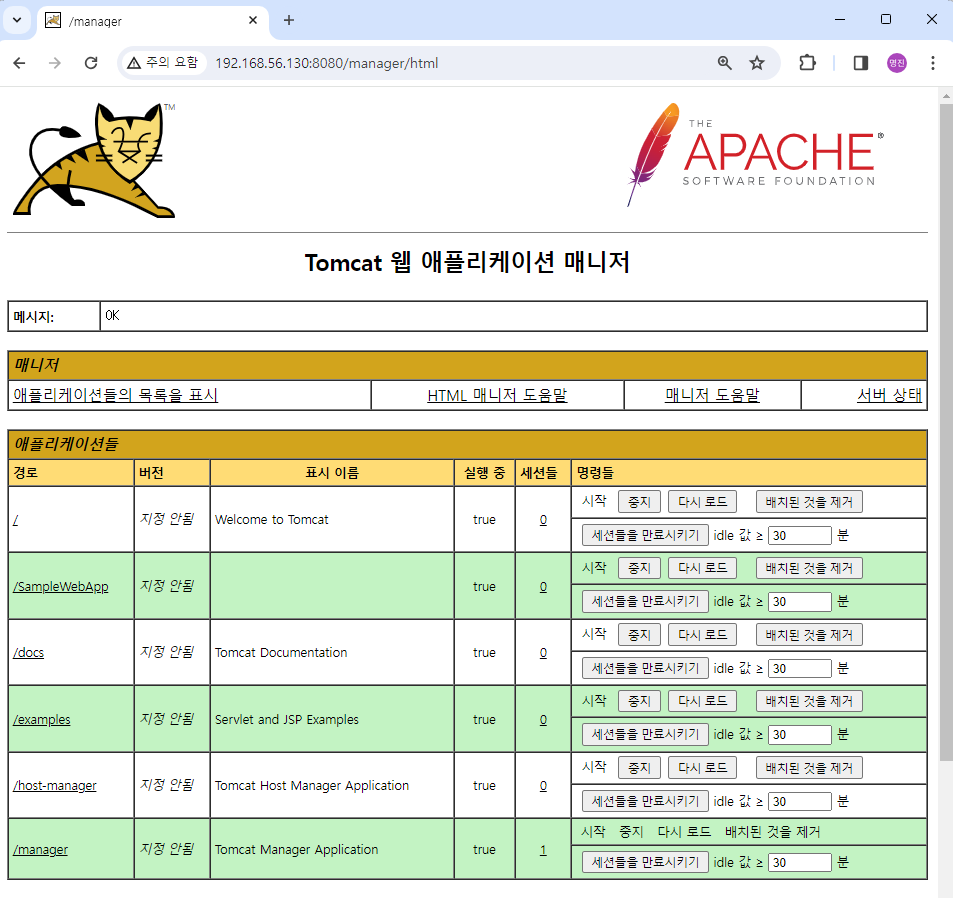Click the '실행 중' column header
This screenshot has height=898, width=953.
coord(484,473)
